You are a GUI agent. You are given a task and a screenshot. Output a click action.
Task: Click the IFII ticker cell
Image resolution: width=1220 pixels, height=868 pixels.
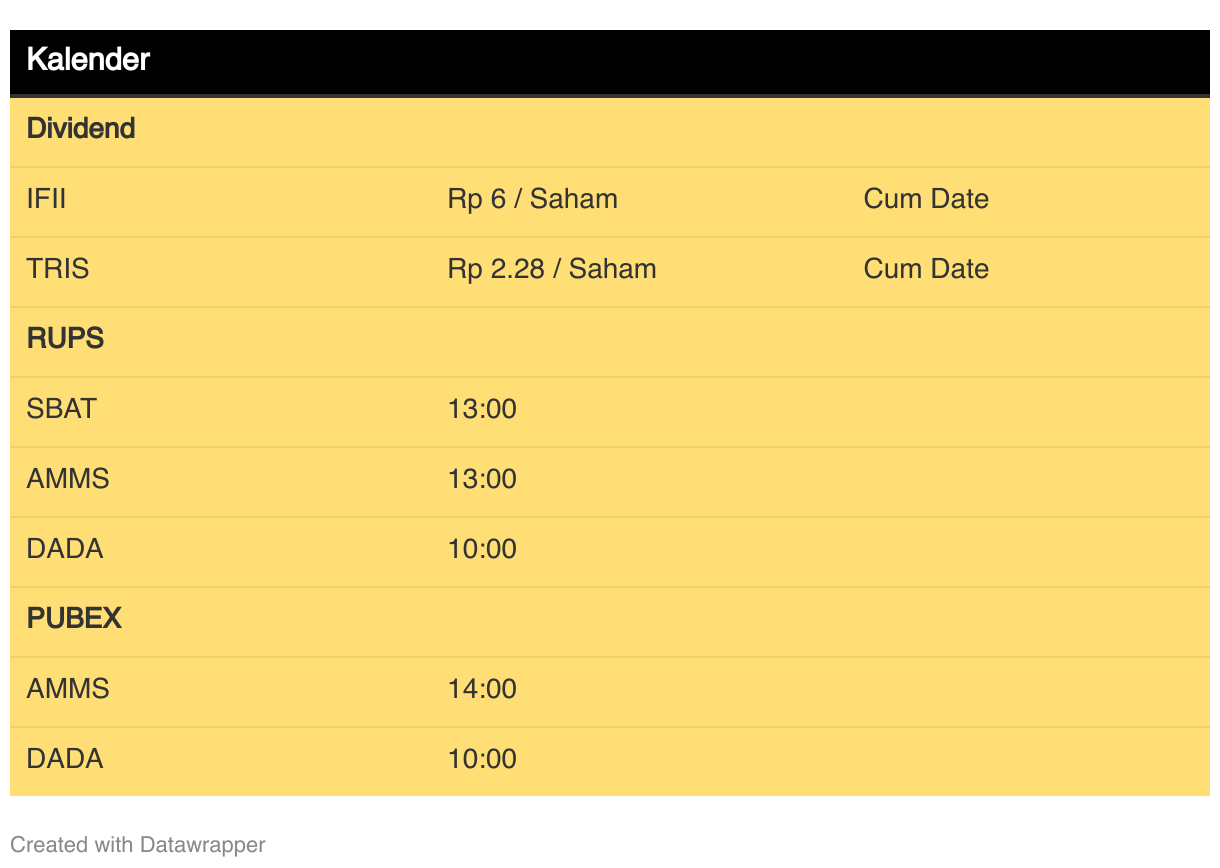[46, 199]
